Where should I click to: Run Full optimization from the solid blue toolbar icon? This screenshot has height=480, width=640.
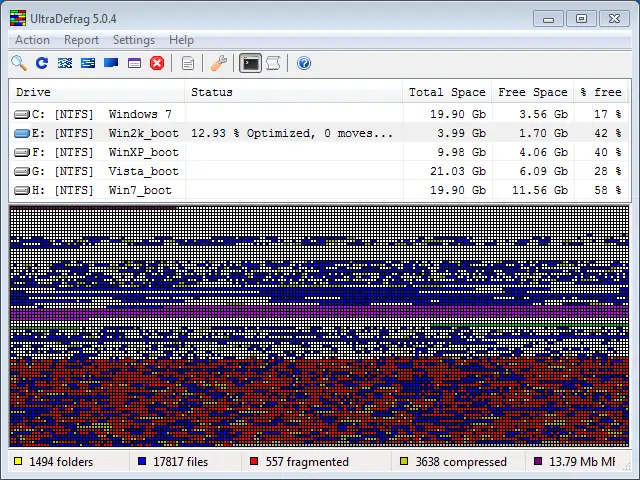[111, 62]
